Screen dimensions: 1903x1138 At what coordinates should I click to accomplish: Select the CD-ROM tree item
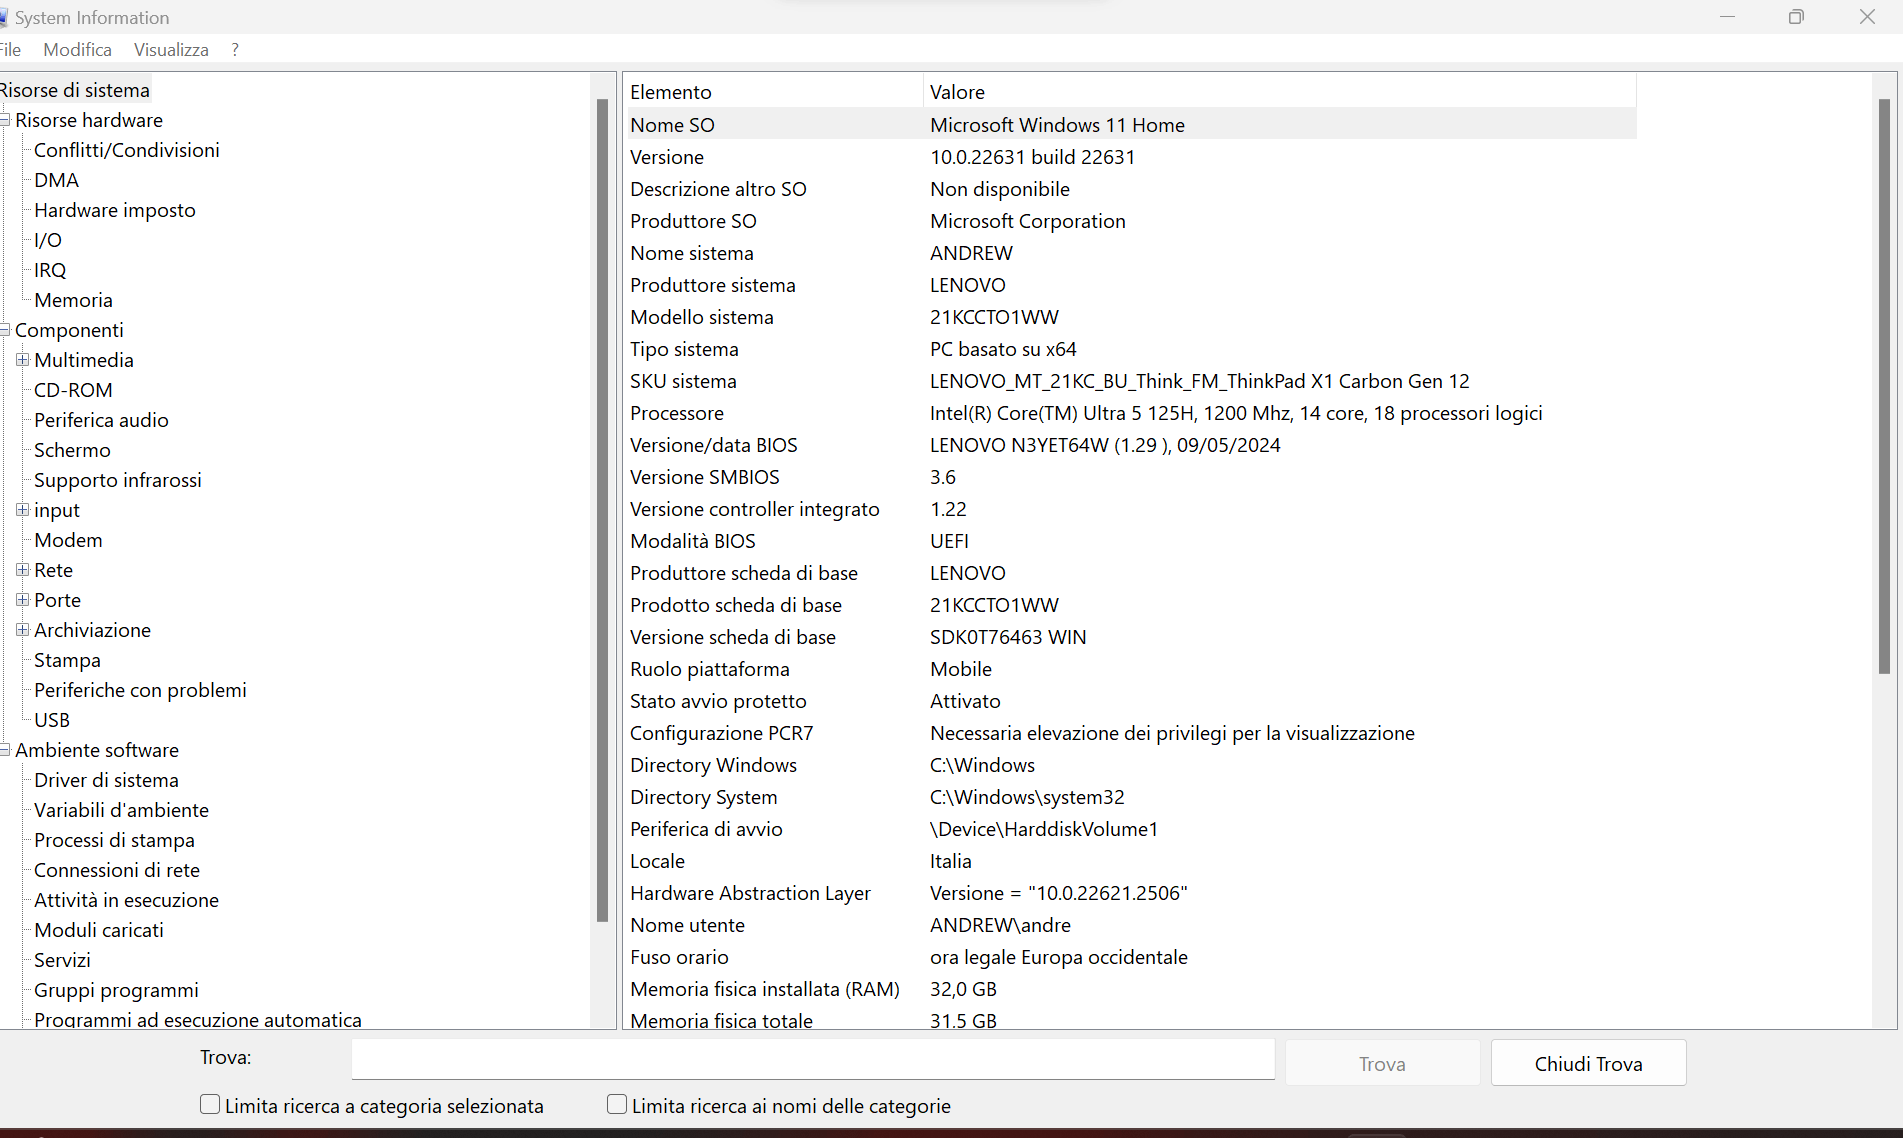tap(73, 390)
